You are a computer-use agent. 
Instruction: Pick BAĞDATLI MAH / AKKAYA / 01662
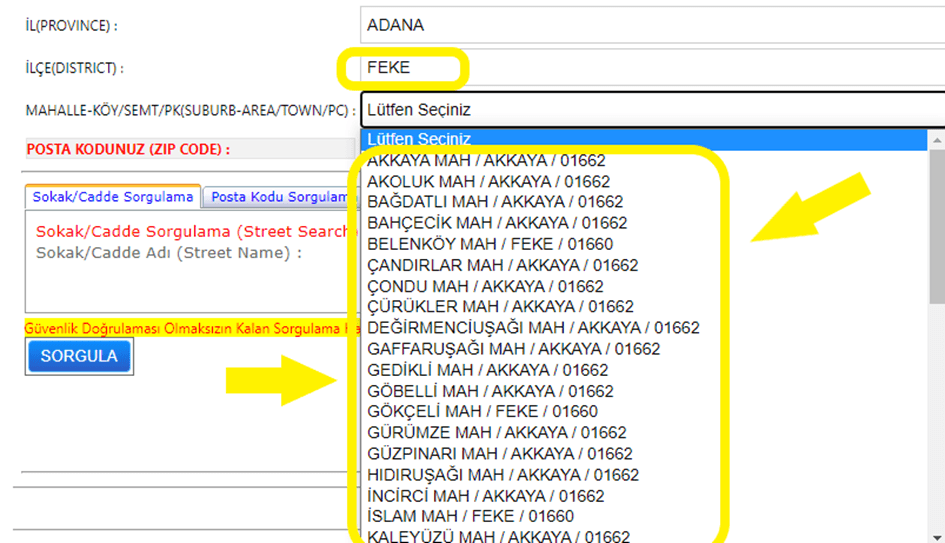pyautogui.click(x=495, y=202)
